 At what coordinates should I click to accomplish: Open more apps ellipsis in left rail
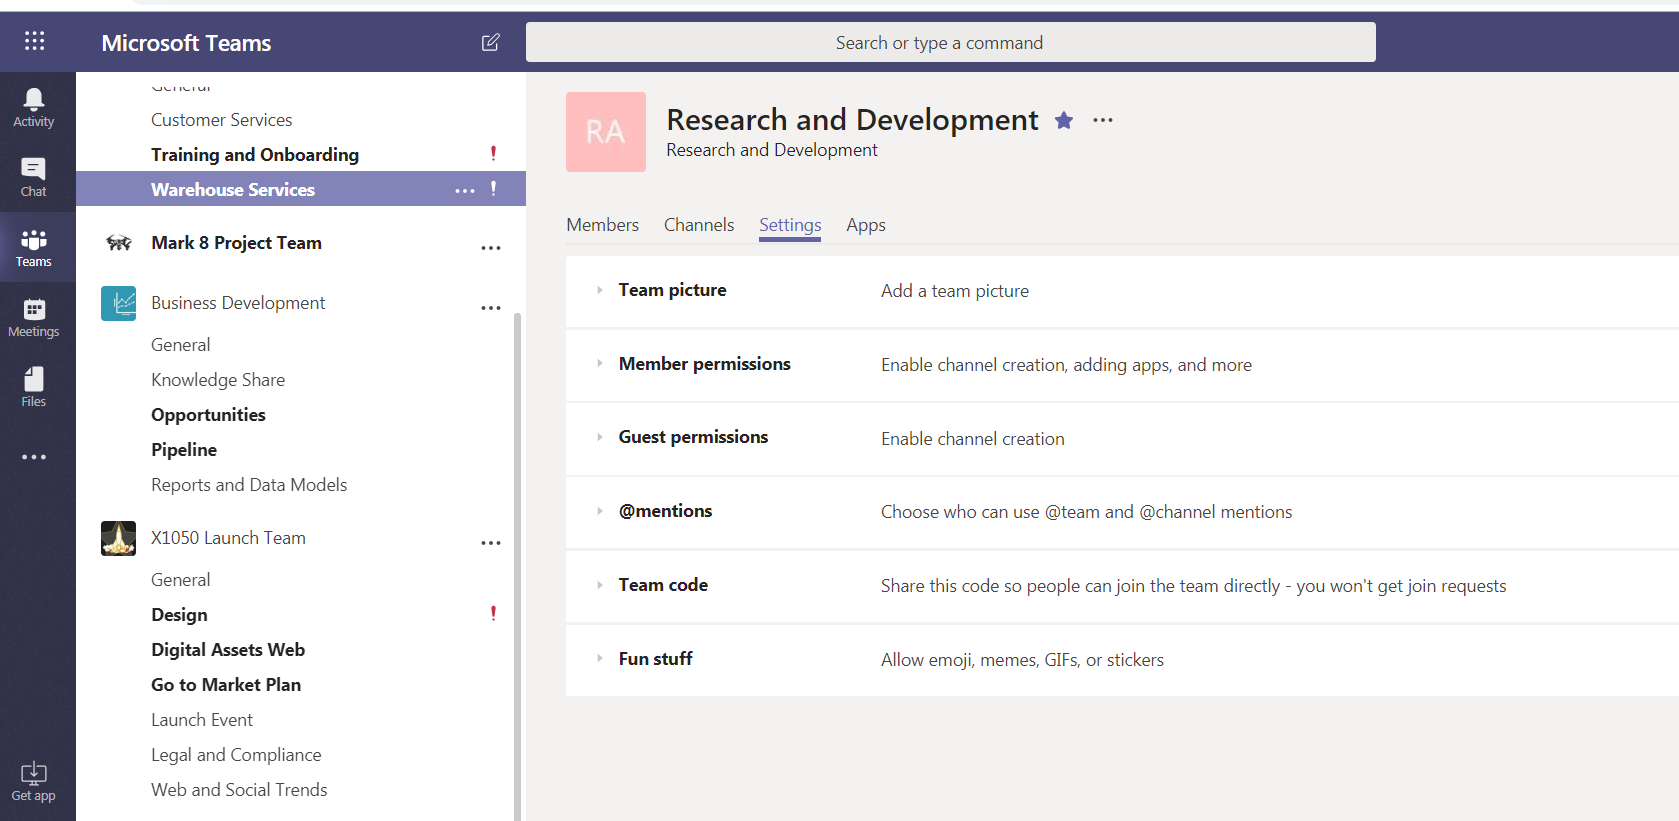point(34,457)
